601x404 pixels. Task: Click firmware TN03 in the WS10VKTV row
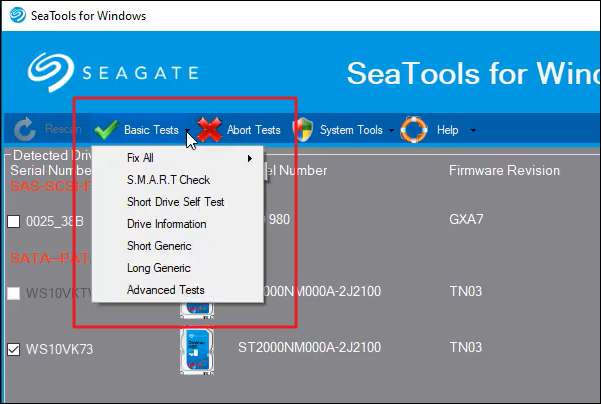coord(466,291)
